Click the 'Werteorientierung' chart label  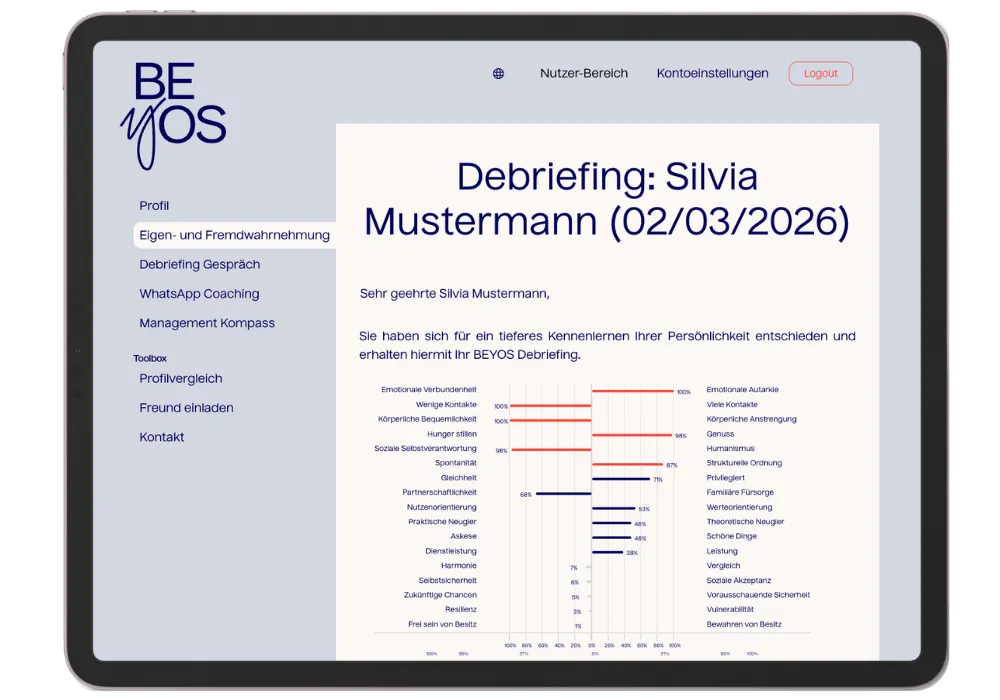pos(739,507)
